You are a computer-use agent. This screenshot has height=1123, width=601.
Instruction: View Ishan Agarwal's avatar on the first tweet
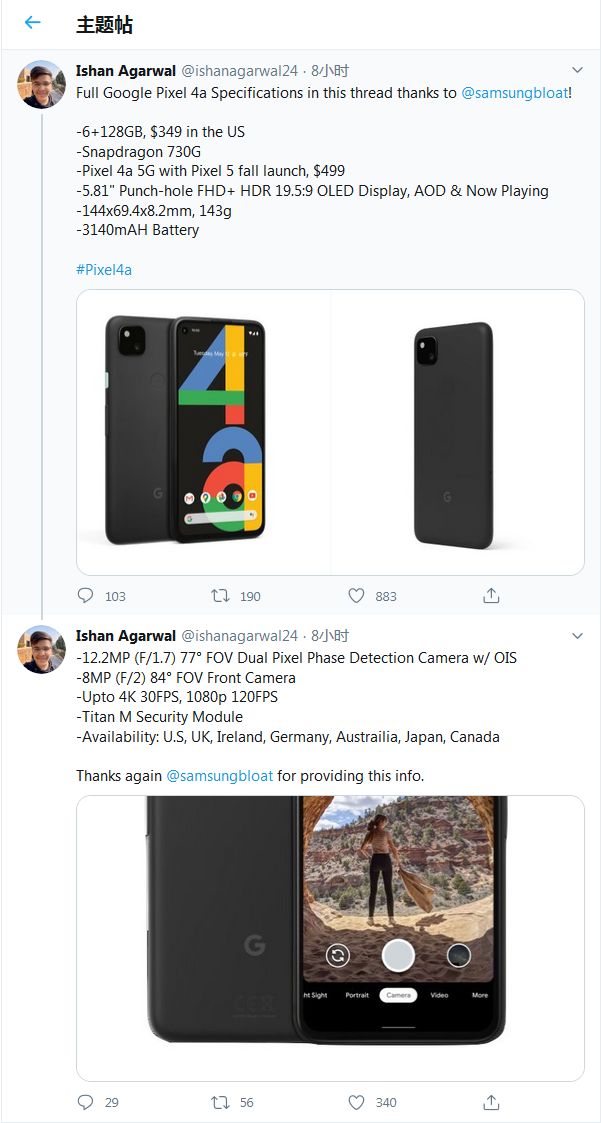(42, 85)
